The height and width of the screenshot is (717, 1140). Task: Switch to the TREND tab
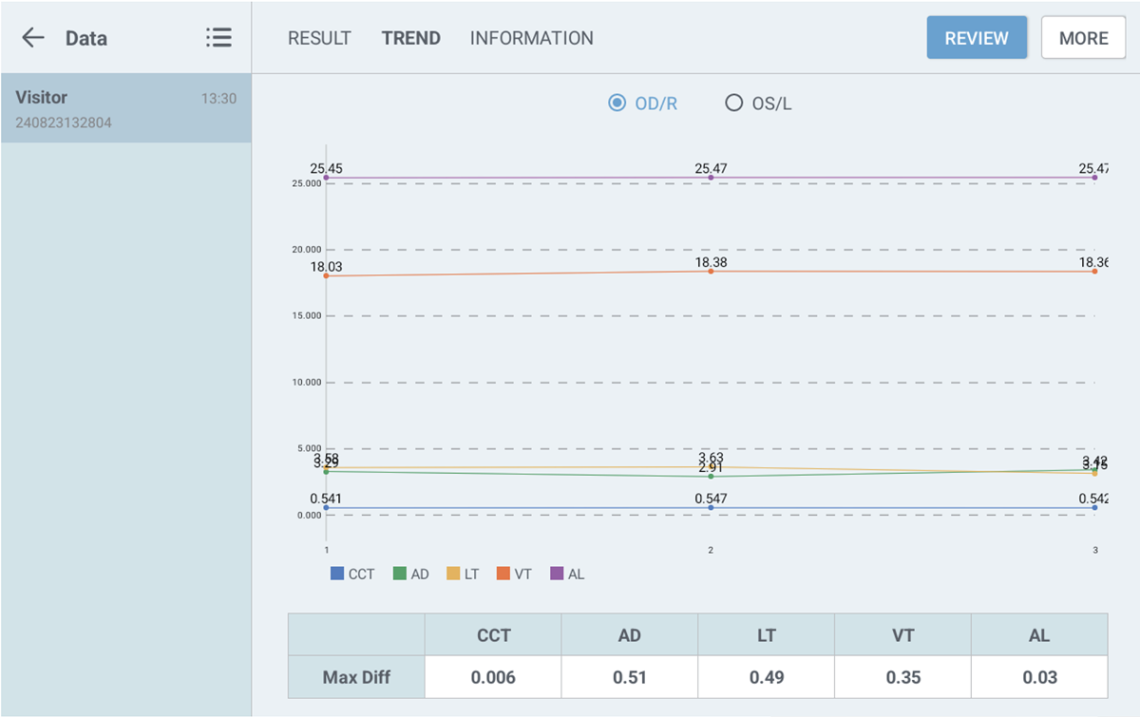point(411,38)
